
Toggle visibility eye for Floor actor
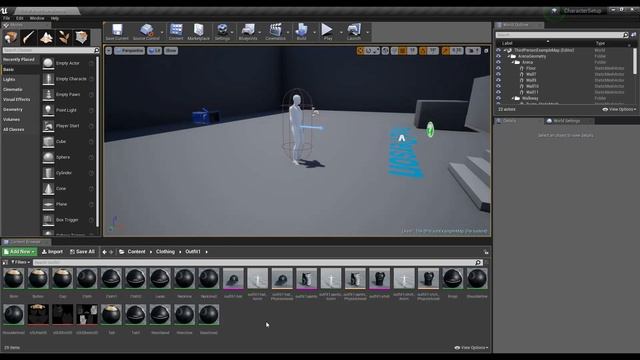click(498, 68)
